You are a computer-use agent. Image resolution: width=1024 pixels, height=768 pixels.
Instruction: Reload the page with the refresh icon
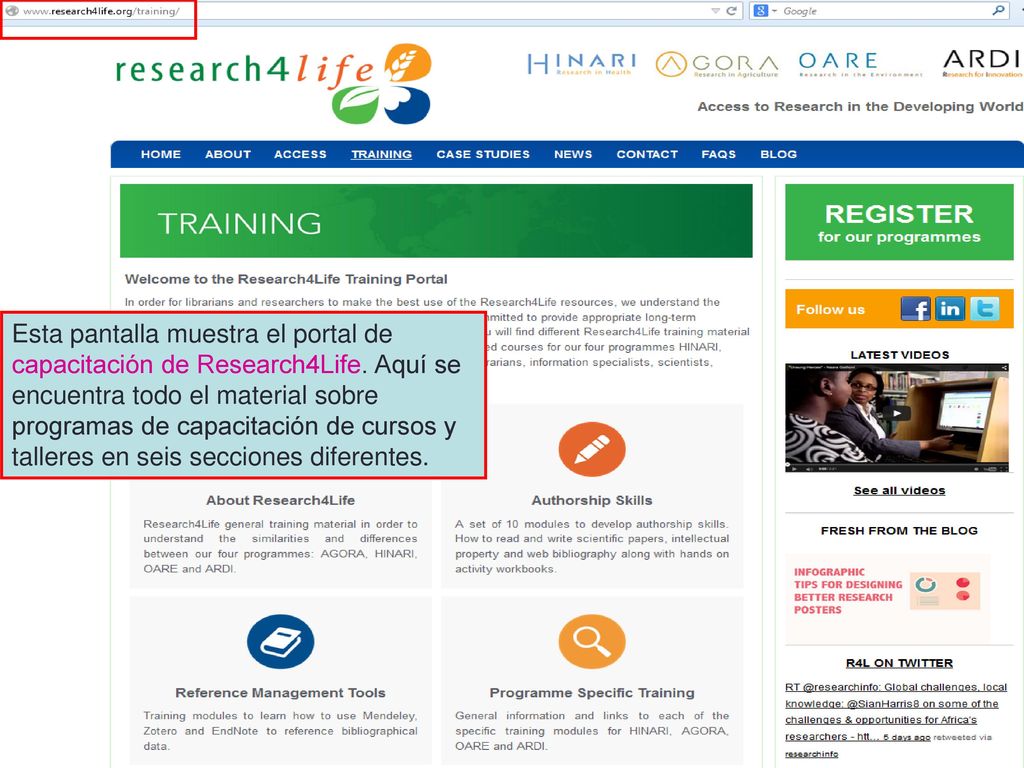tap(731, 10)
